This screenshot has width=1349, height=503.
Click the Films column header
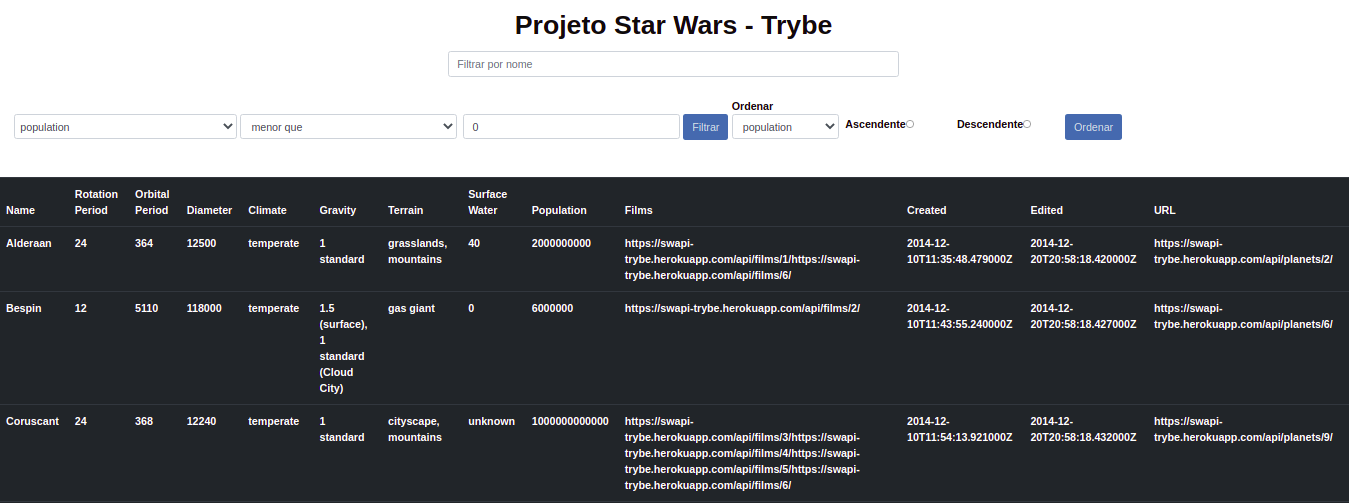[x=638, y=210]
